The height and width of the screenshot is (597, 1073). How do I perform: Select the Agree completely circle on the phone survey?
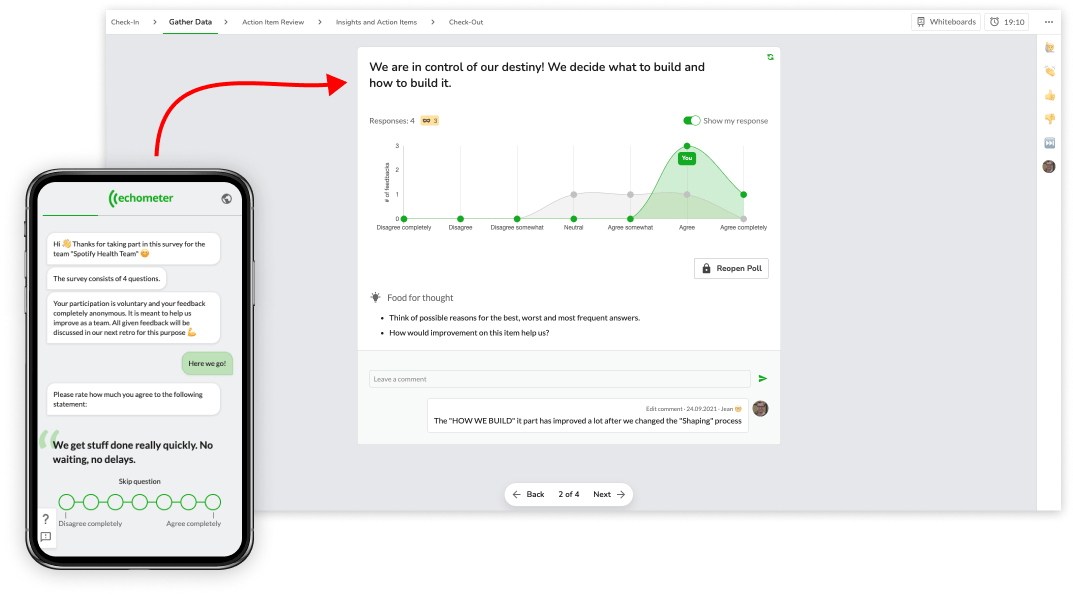[213, 502]
